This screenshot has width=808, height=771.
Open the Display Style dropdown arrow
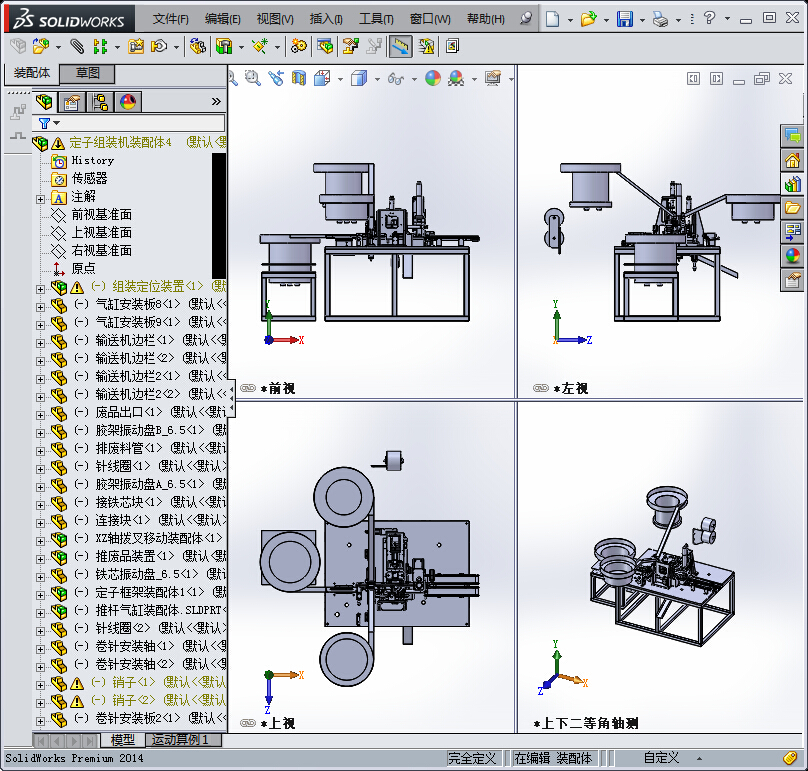[377, 79]
